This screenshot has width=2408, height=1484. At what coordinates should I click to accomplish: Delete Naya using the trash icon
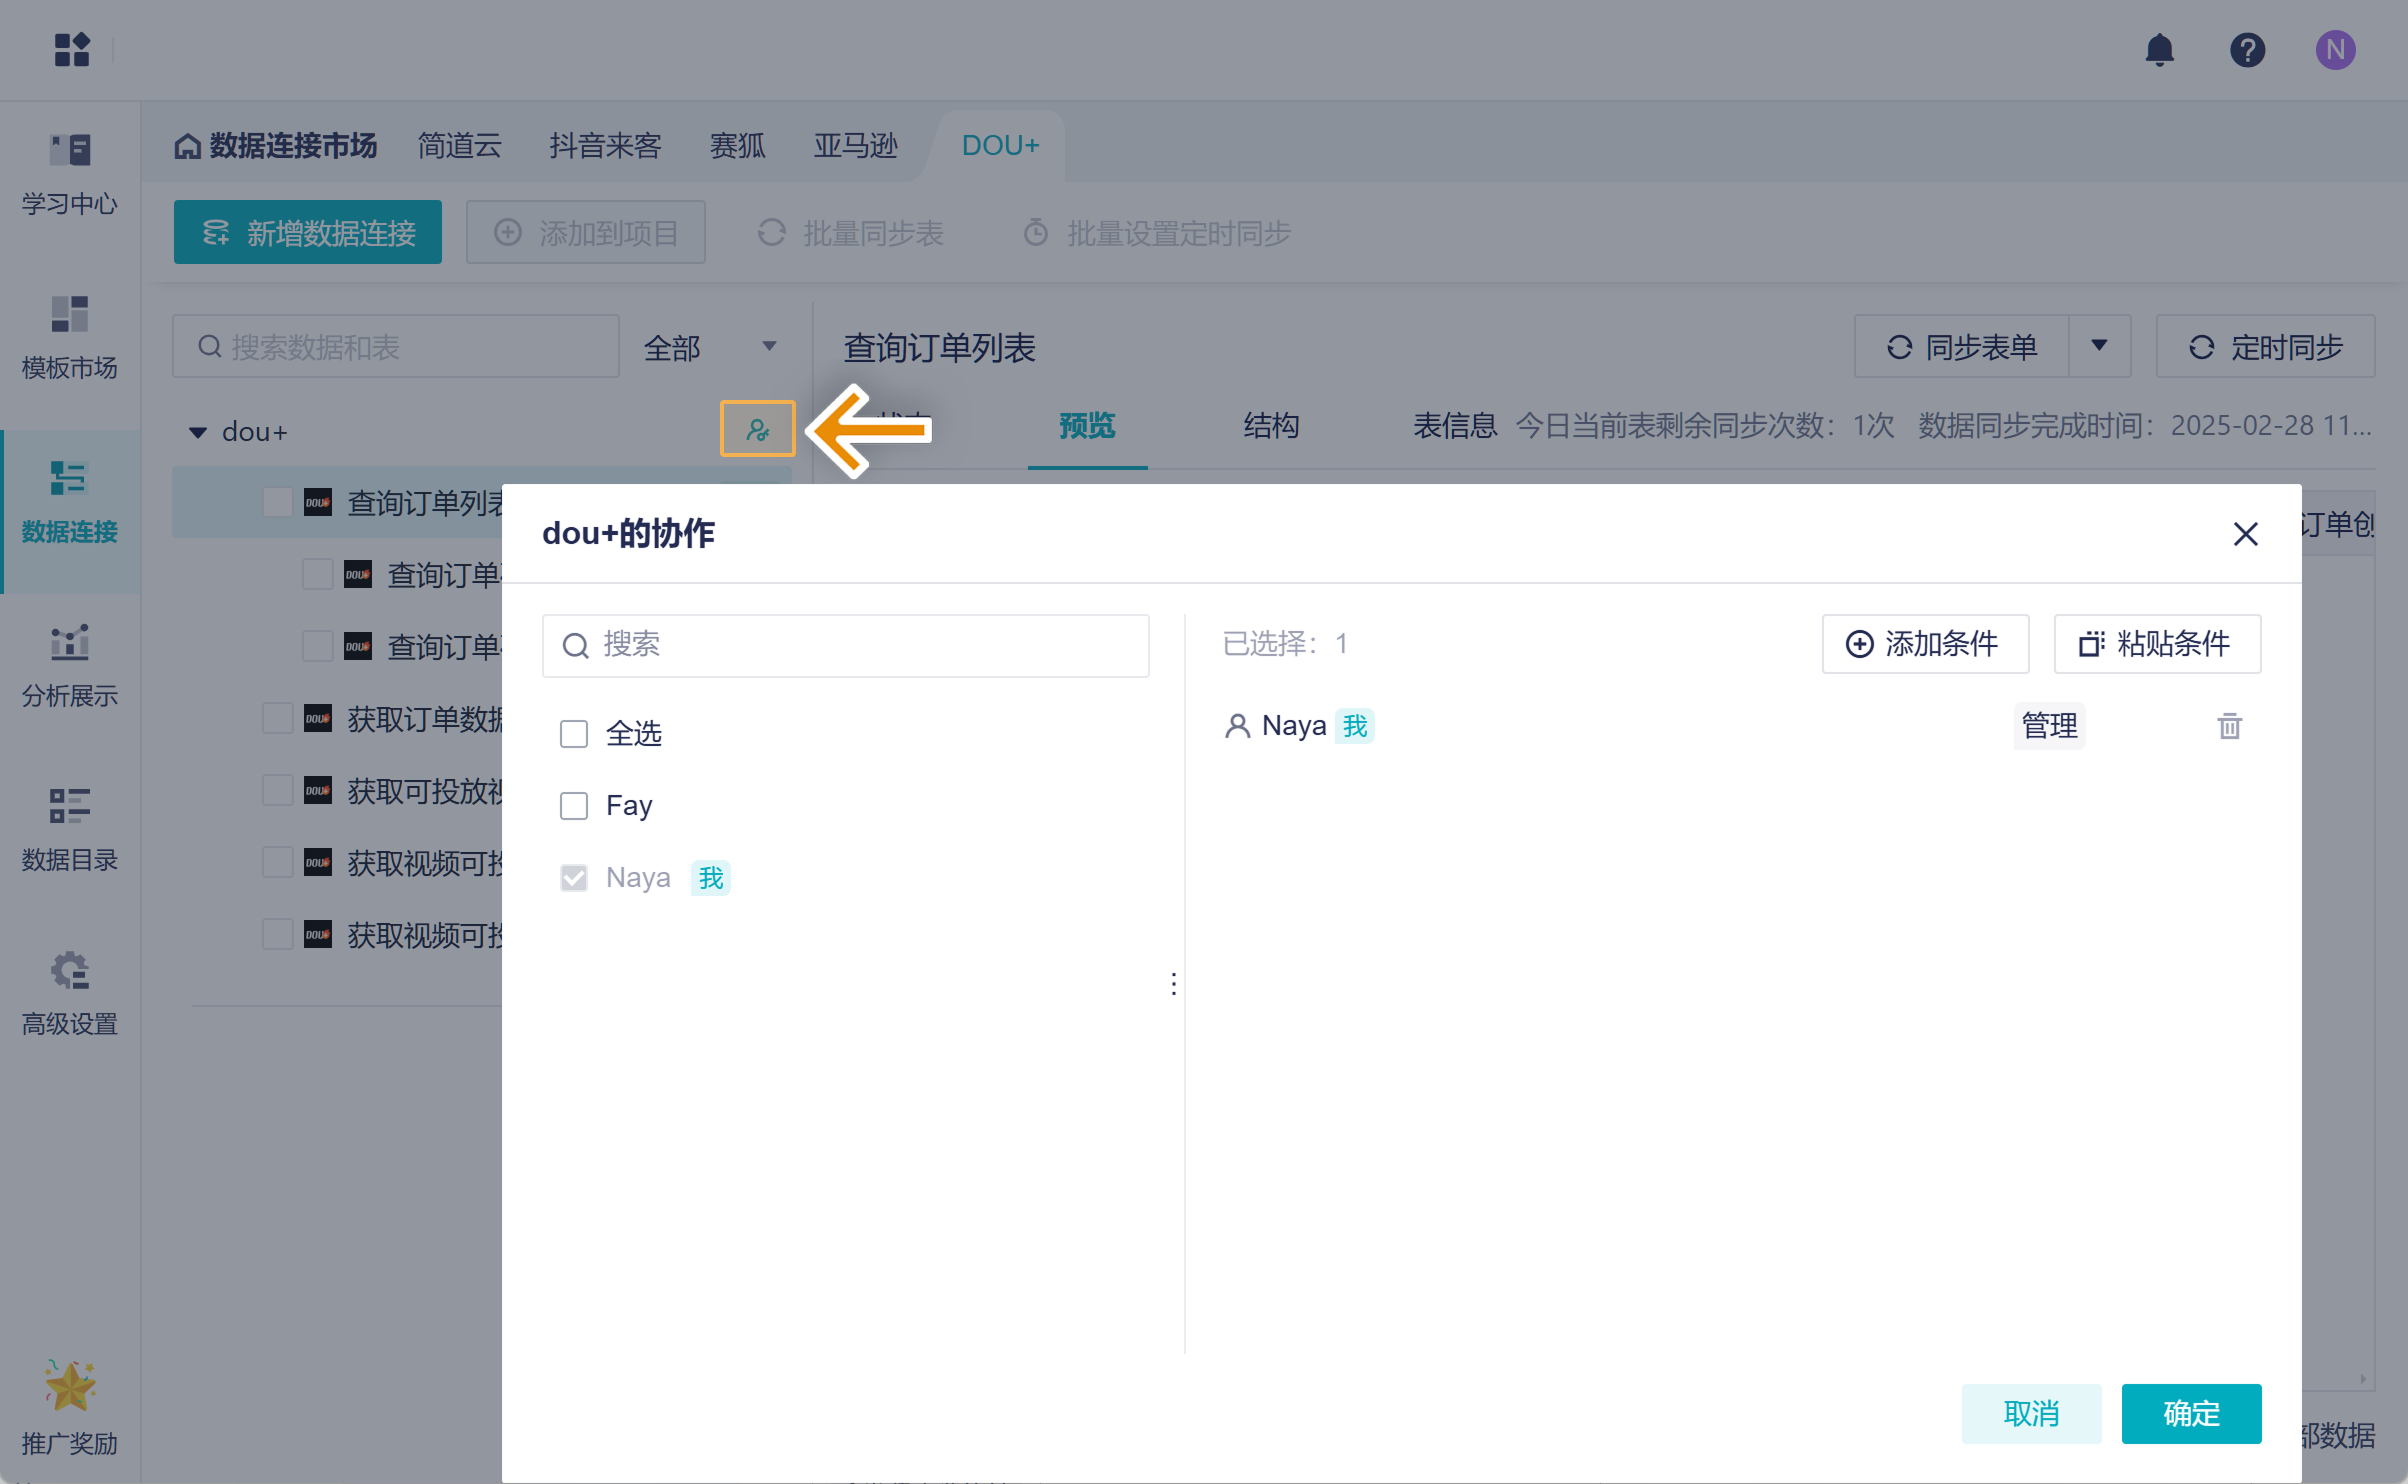tap(2229, 726)
